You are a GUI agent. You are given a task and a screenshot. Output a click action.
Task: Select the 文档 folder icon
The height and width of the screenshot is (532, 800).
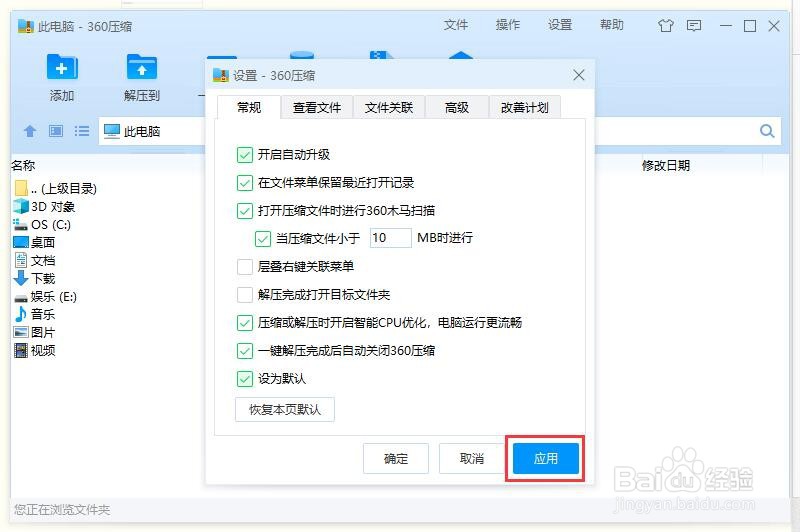pyautogui.click(x=21, y=260)
